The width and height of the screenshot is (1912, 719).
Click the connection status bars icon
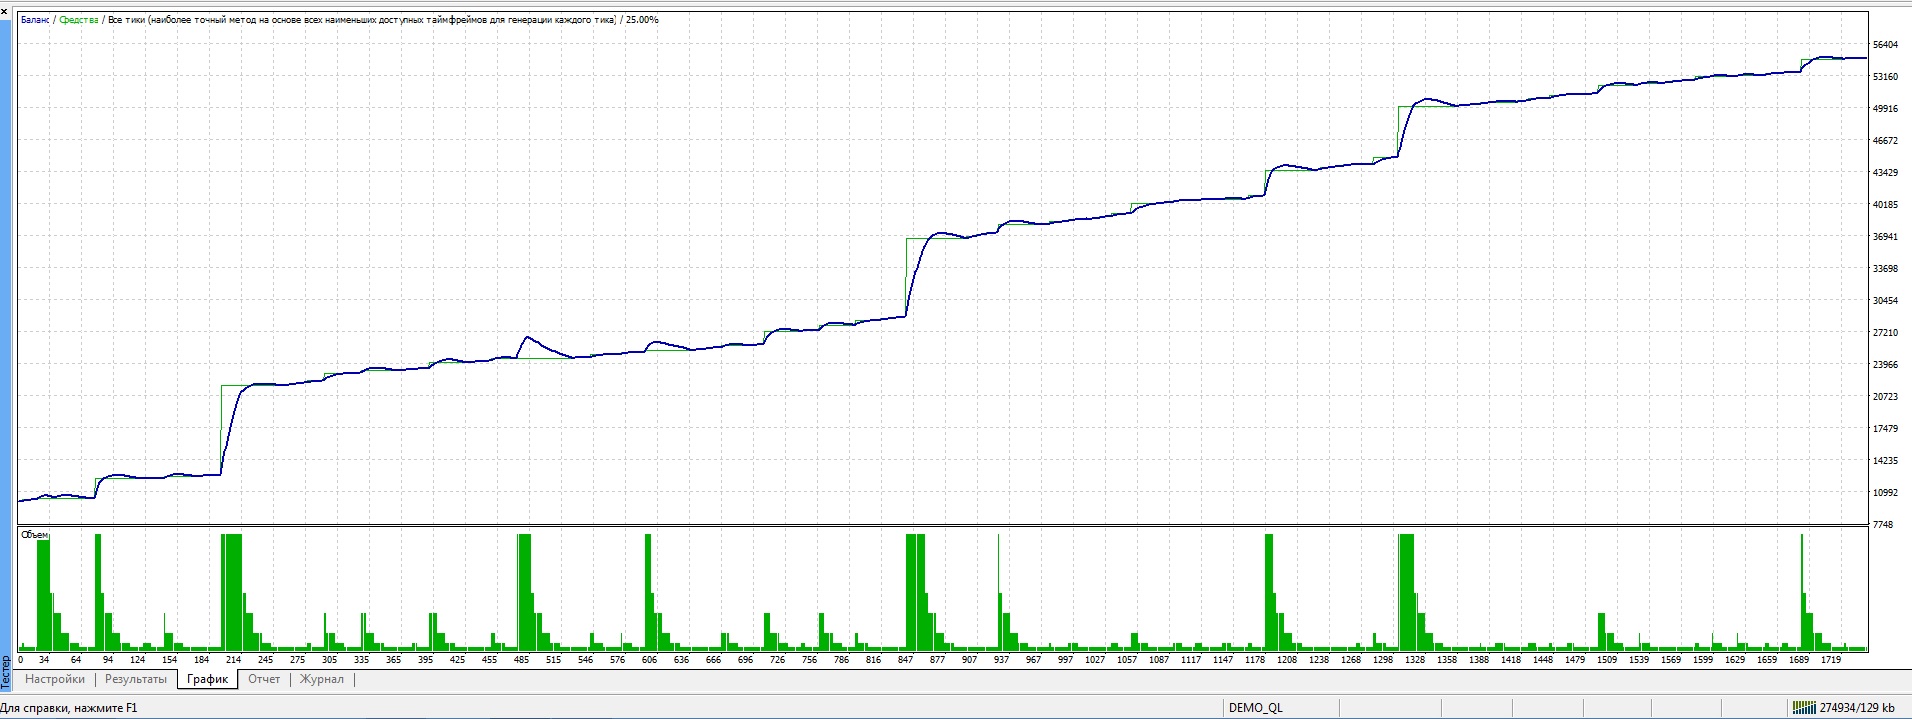pos(1803,708)
